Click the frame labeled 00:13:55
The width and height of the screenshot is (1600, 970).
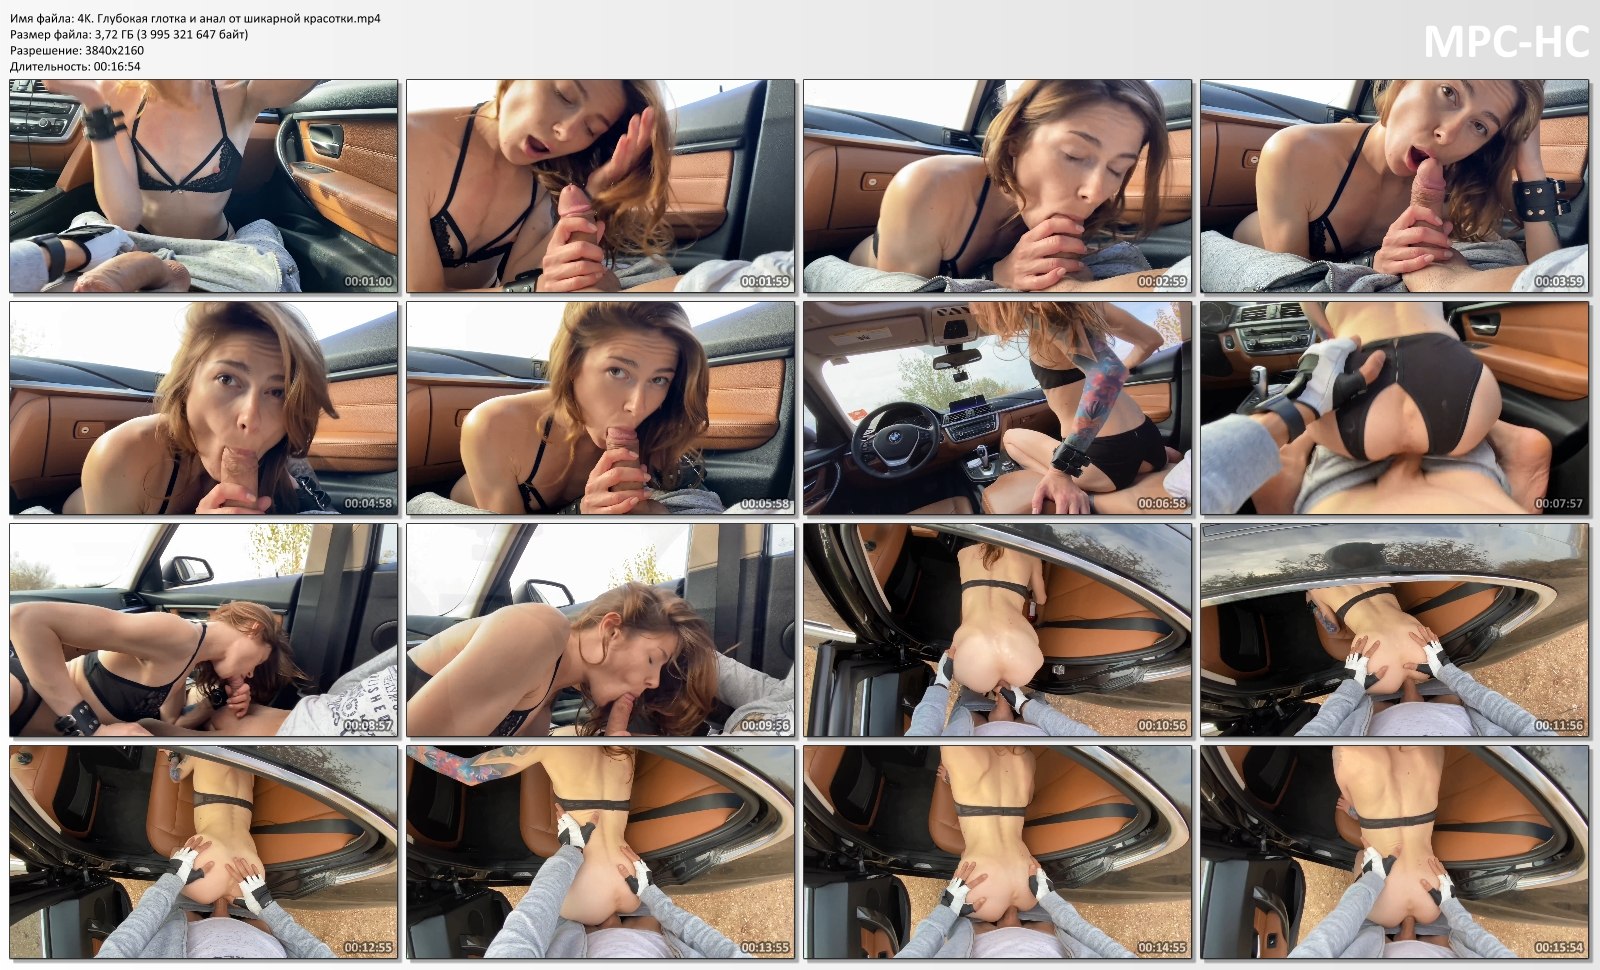click(600, 852)
